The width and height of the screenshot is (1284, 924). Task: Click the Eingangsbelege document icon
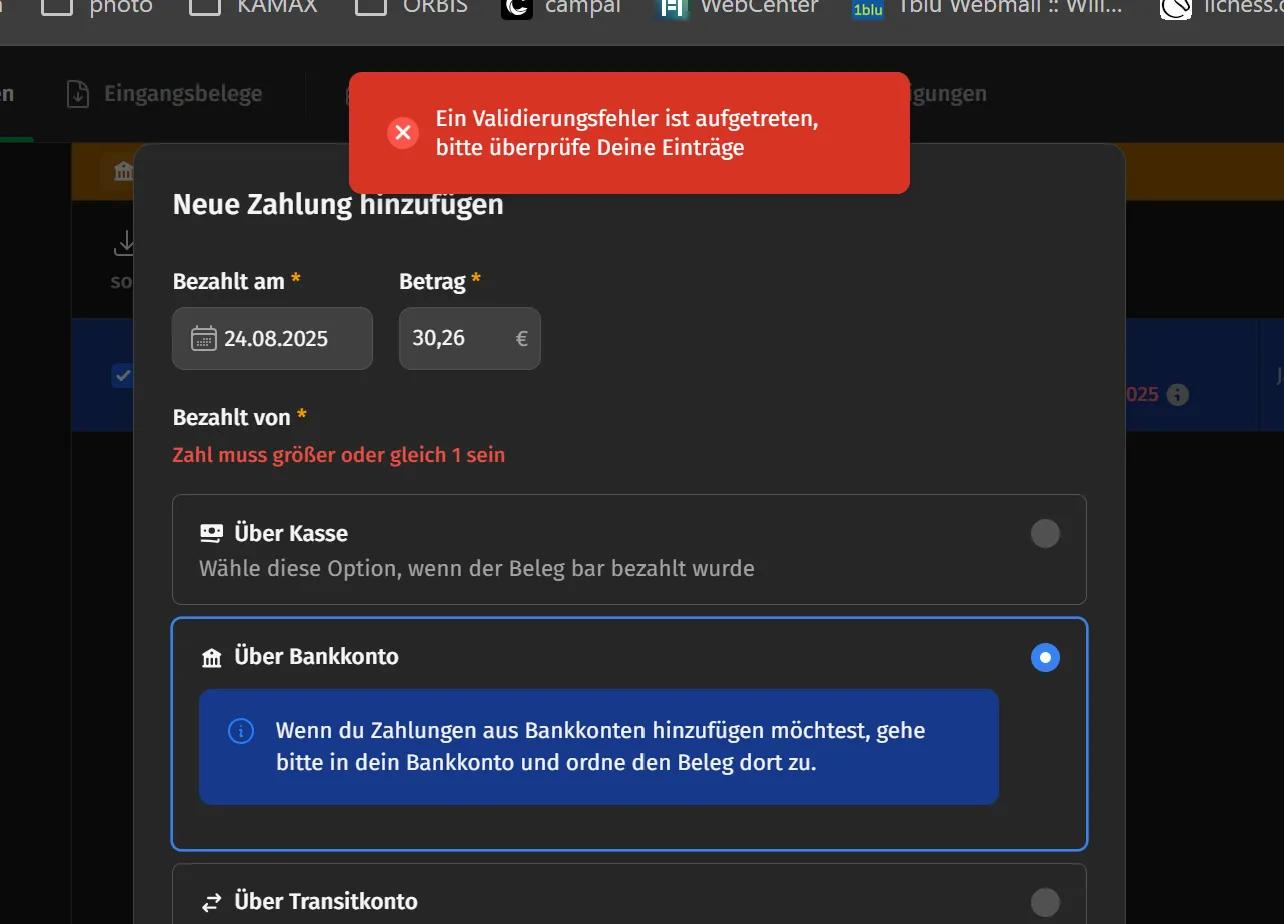pyautogui.click(x=77, y=94)
